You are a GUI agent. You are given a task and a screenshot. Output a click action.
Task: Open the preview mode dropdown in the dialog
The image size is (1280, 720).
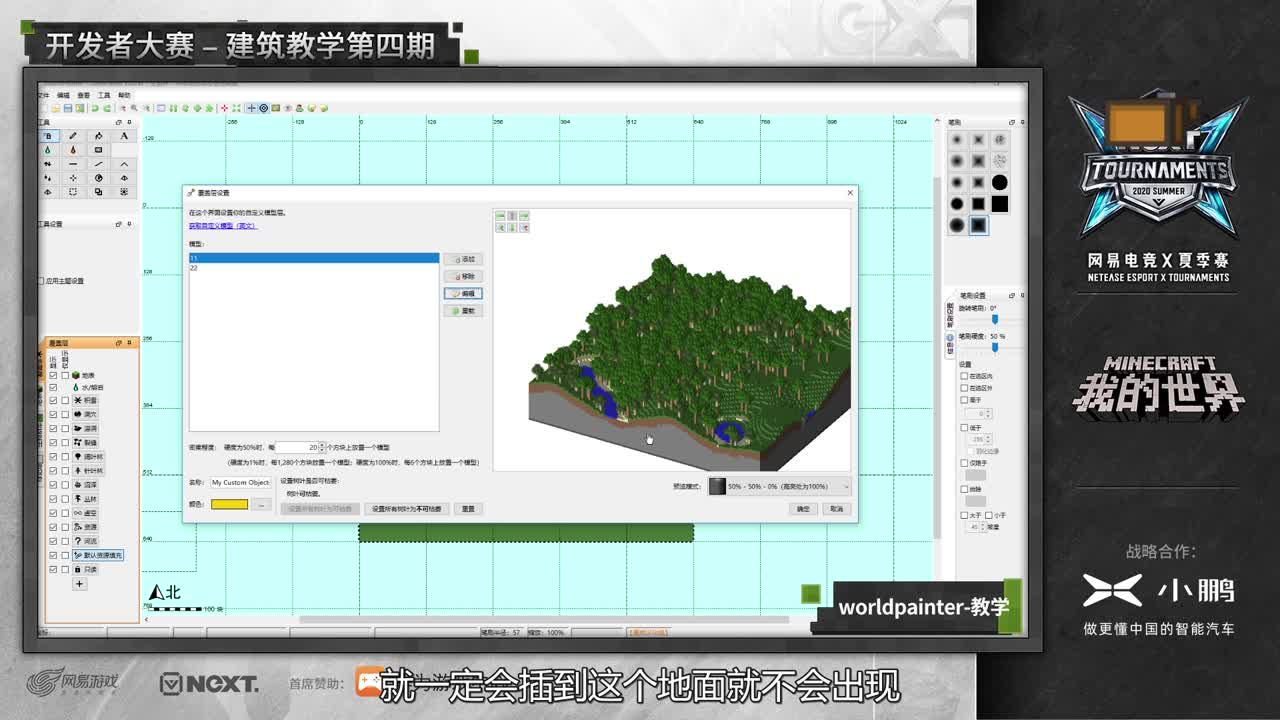pyautogui.click(x=779, y=486)
